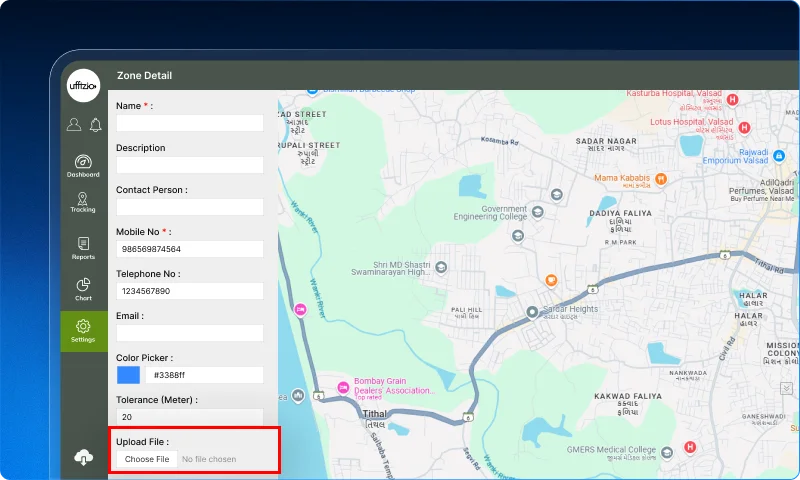Click the DADIYA FALIYA map label
800x480 pixels.
tap(620, 213)
